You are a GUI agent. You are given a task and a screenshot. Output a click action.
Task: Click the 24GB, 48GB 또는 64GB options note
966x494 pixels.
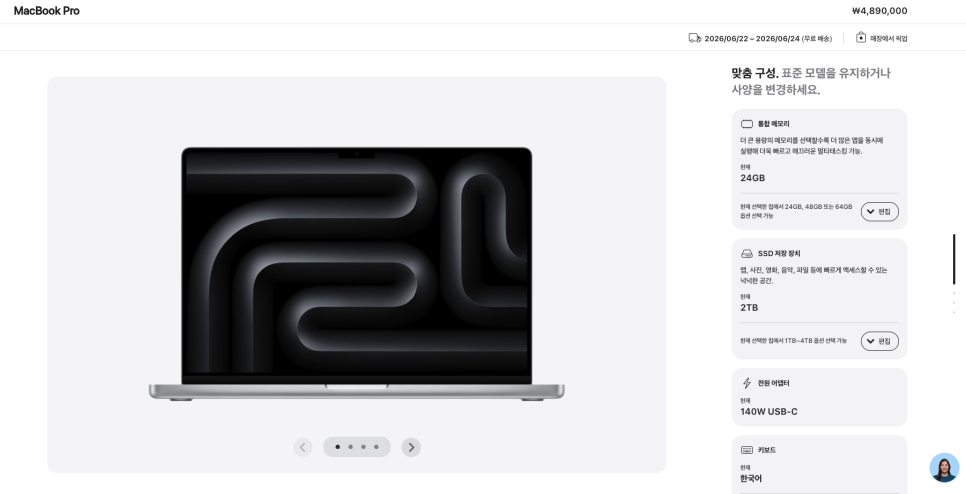[797, 211]
